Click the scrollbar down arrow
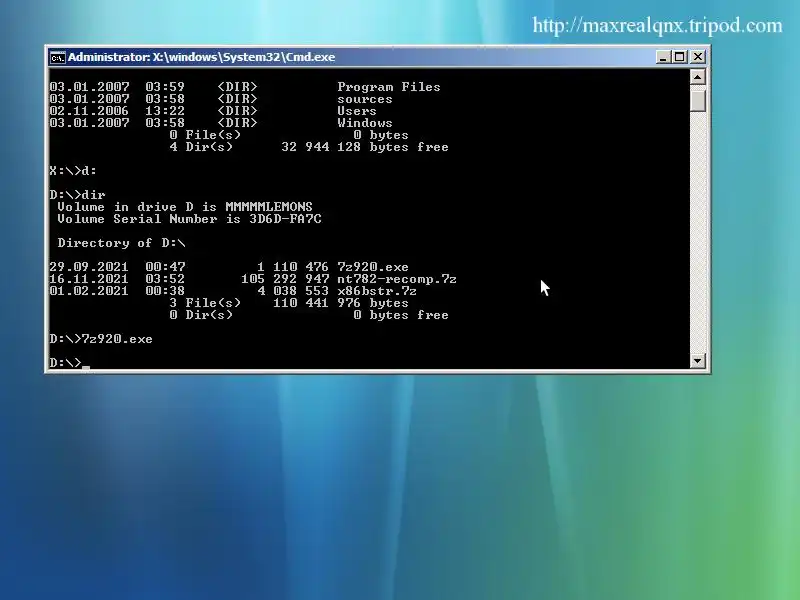This screenshot has width=800, height=600. (697, 361)
